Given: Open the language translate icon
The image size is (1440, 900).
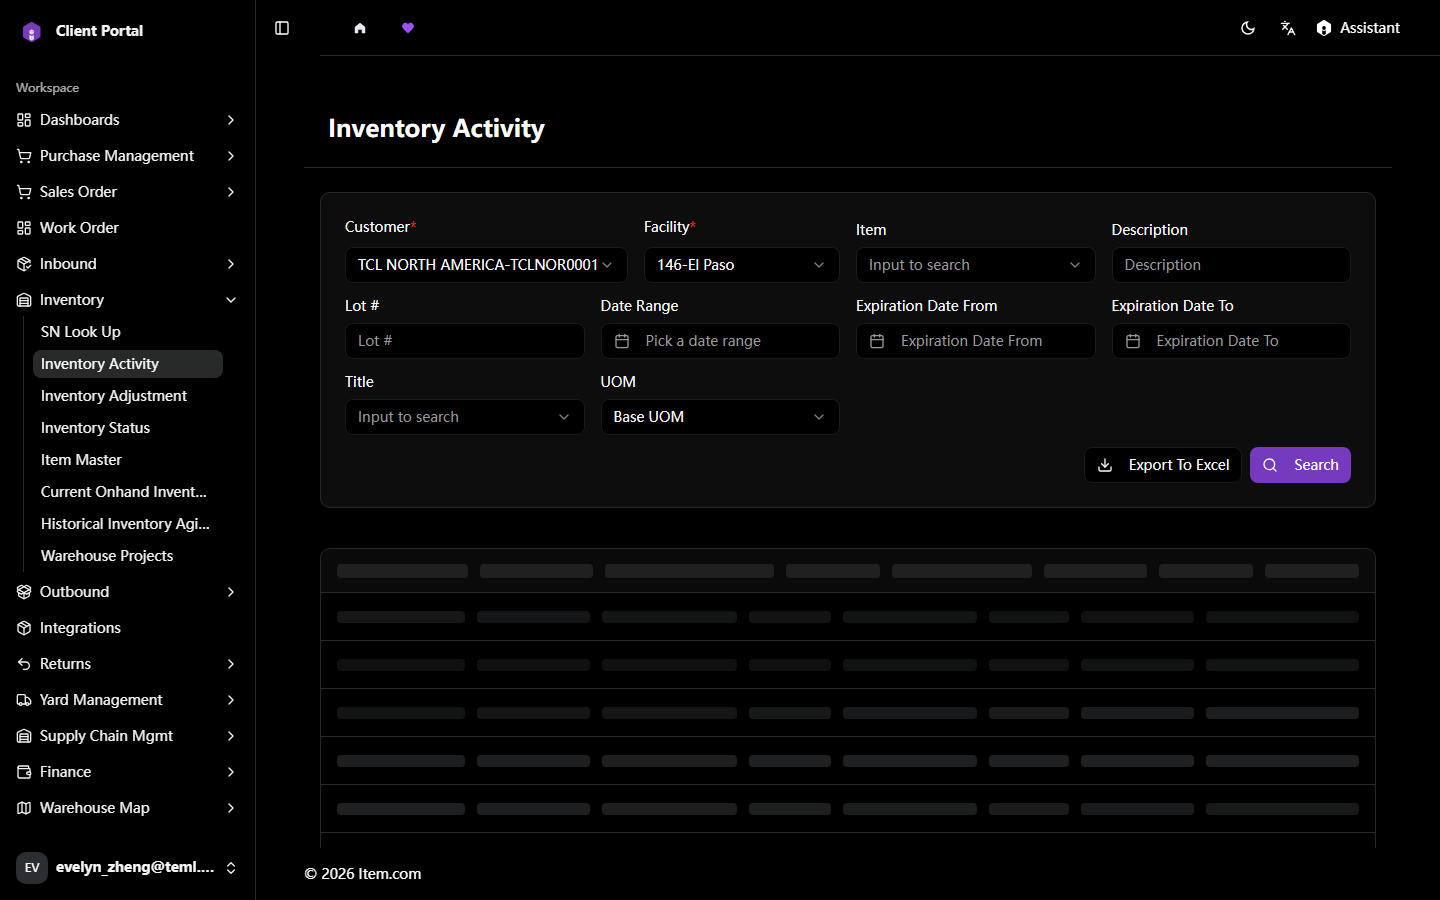Looking at the screenshot, I should click(x=1288, y=28).
